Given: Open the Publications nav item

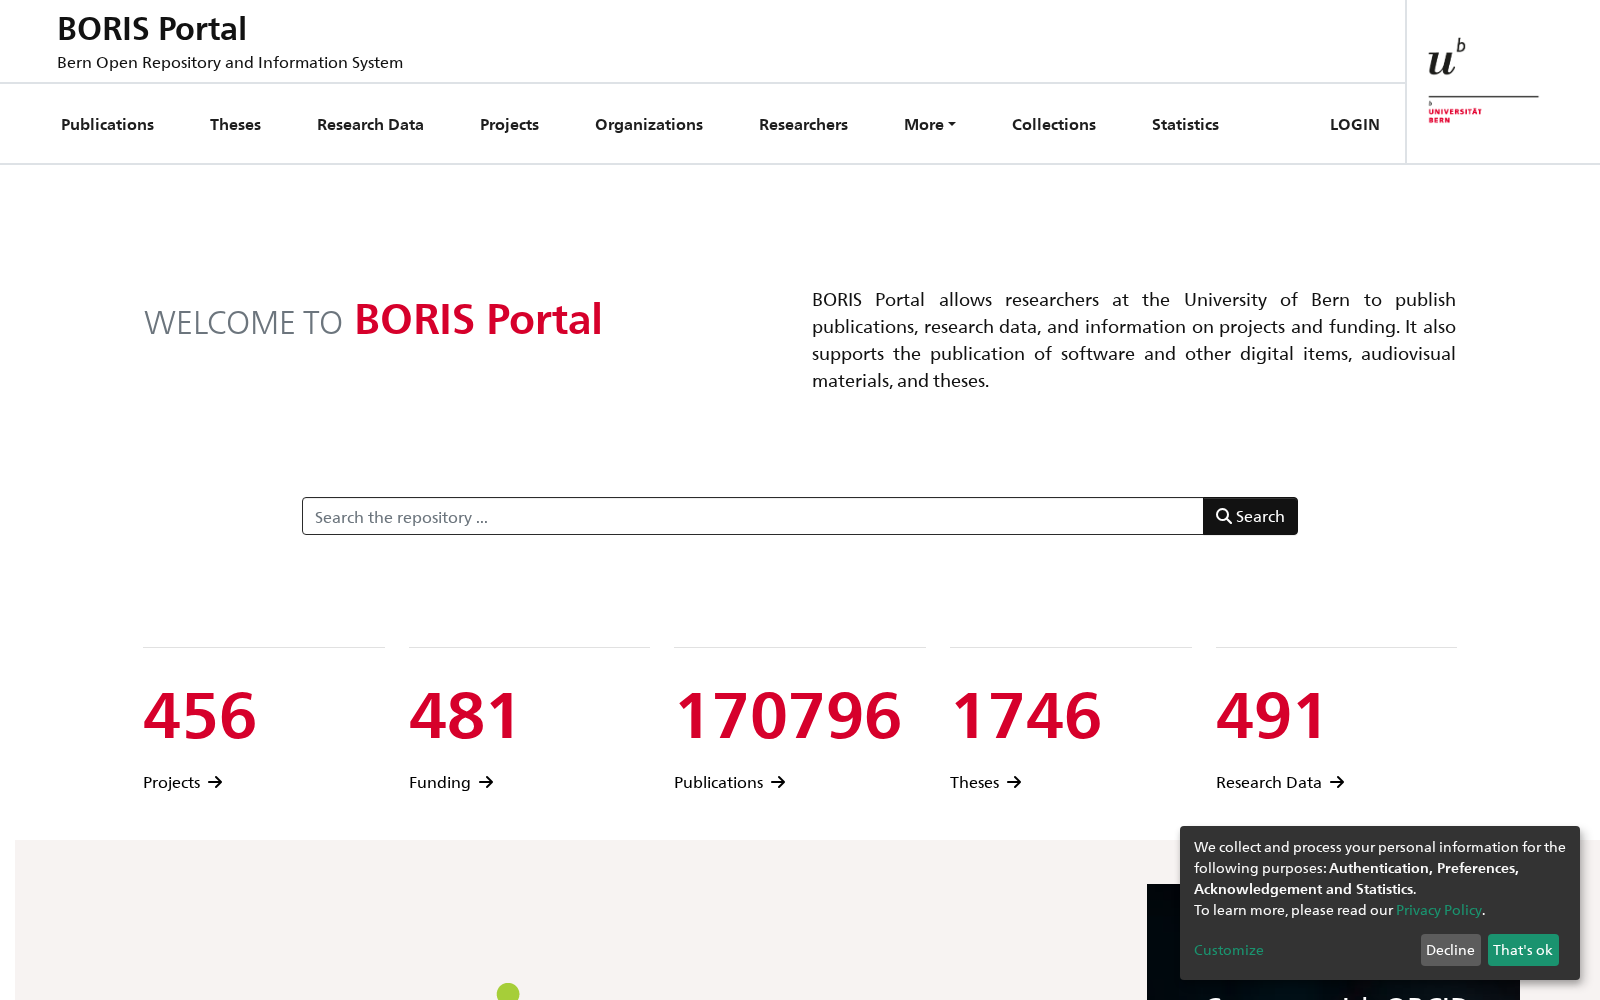Looking at the screenshot, I should point(107,124).
